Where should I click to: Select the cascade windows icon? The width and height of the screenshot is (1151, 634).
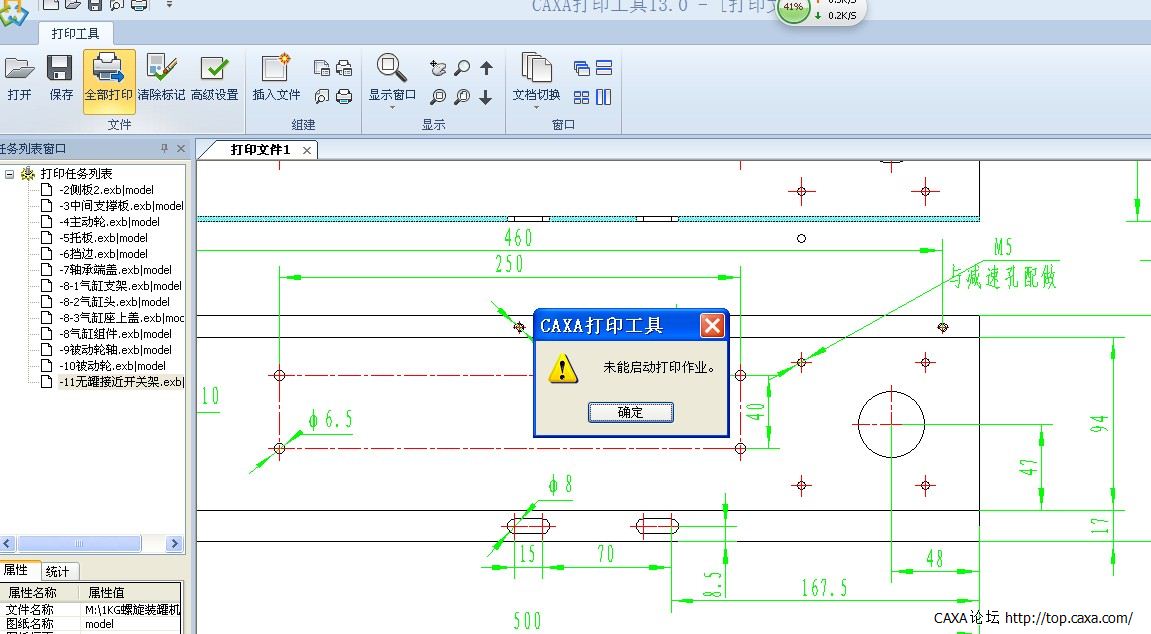coord(582,69)
